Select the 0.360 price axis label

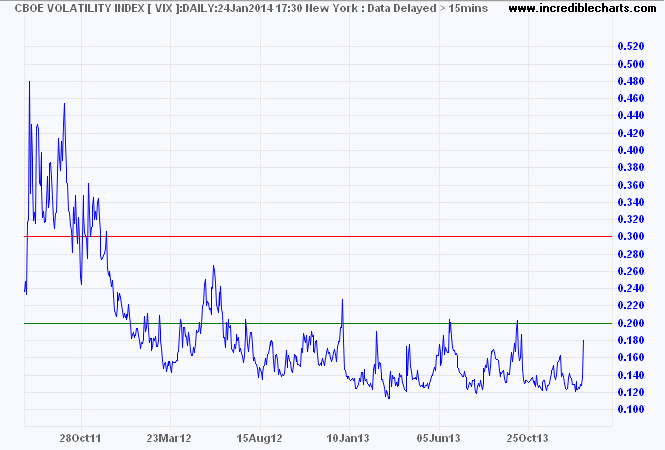[x=631, y=185]
